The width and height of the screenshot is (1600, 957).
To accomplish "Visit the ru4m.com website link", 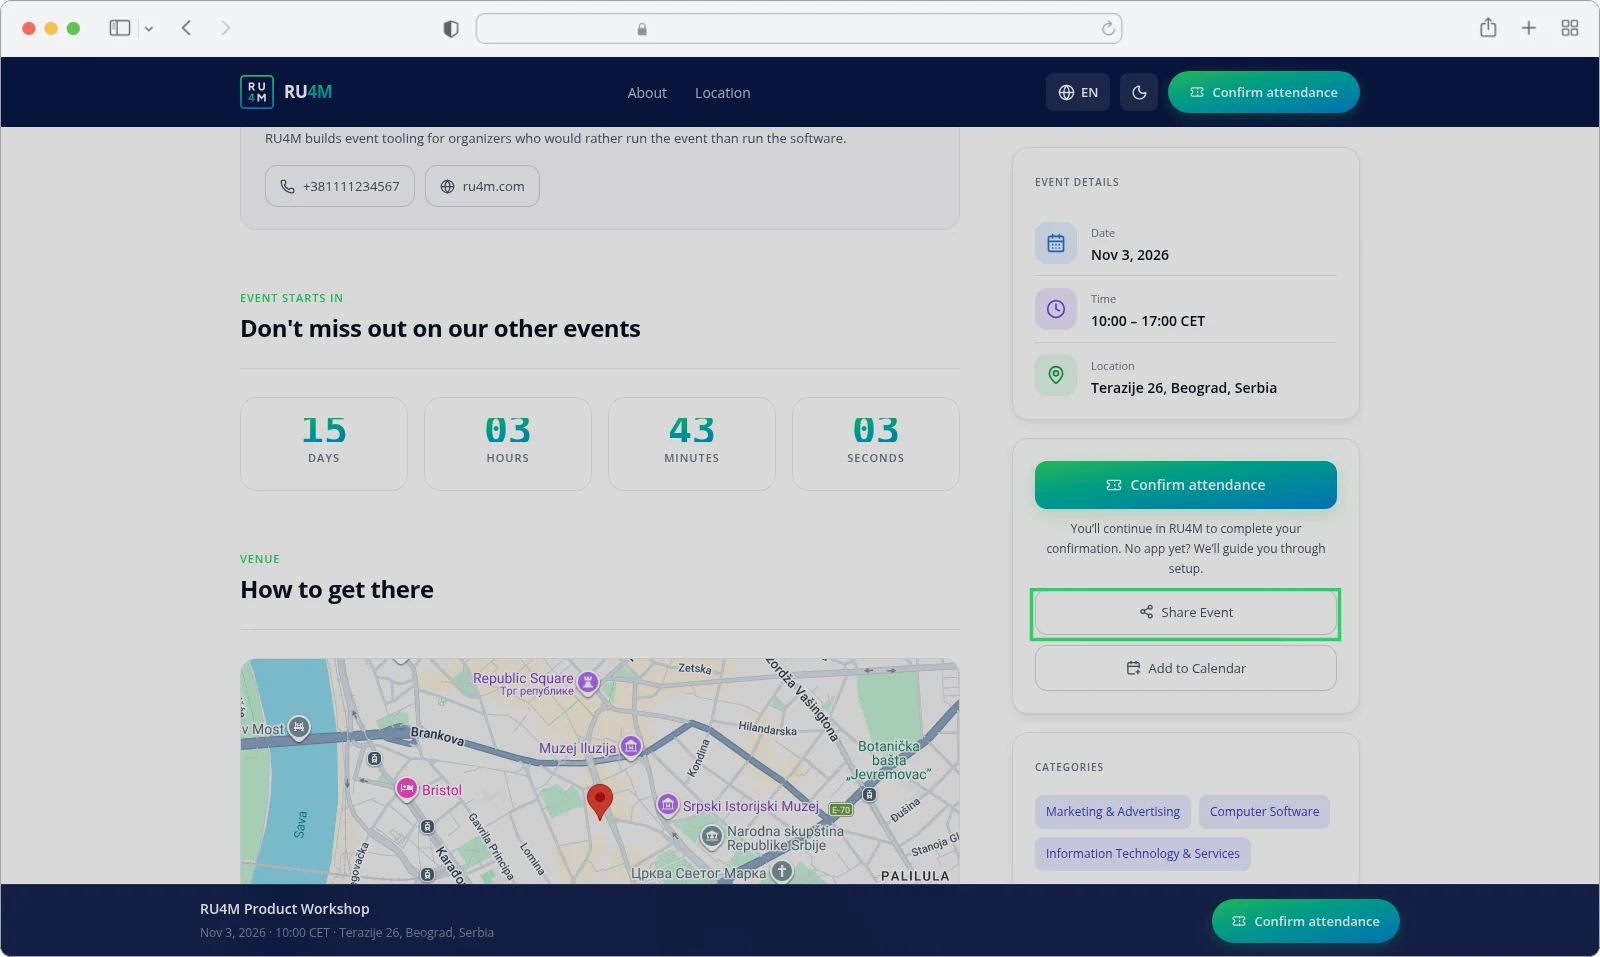I will point(482,186).
